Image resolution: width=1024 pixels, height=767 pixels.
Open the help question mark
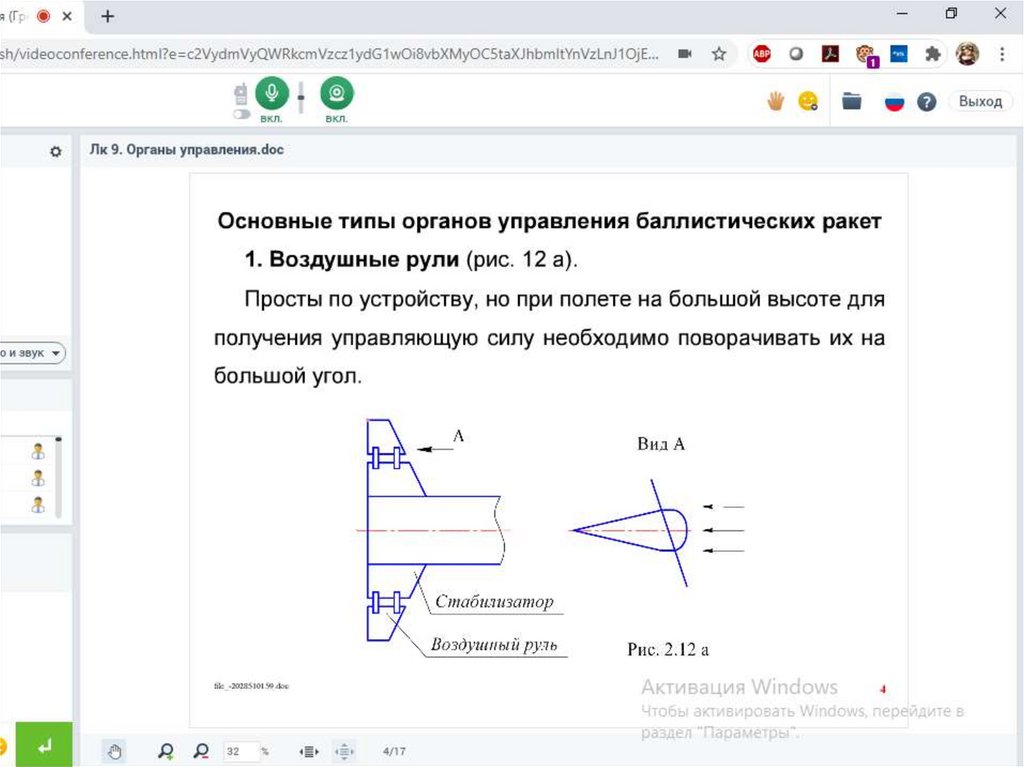click(x=926, y=102)
